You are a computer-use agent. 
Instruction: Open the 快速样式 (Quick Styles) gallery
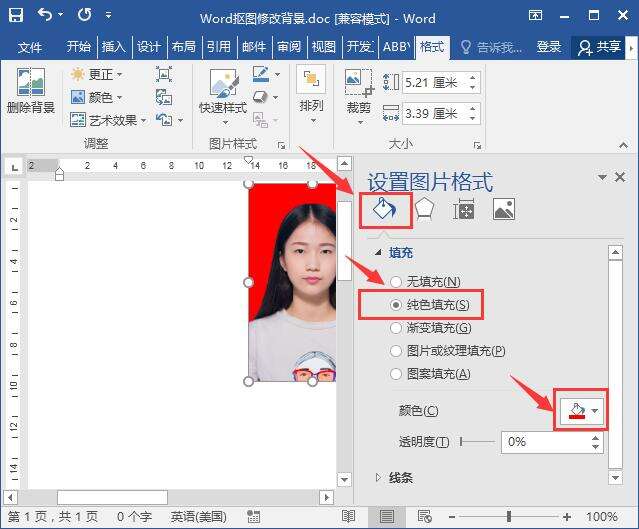(223, 96)
